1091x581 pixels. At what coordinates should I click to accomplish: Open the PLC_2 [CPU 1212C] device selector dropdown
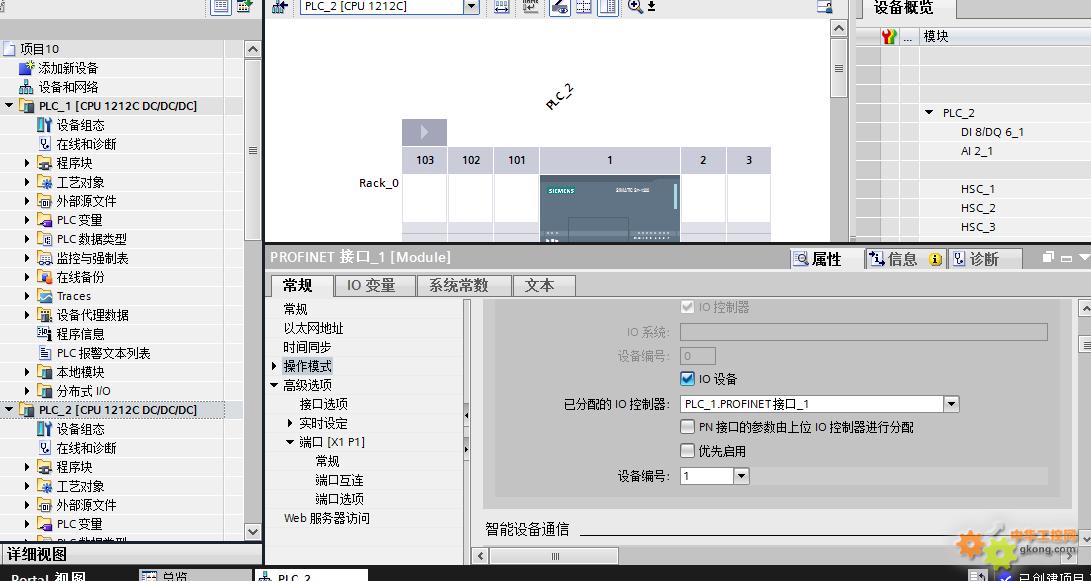tap(472, 7)
